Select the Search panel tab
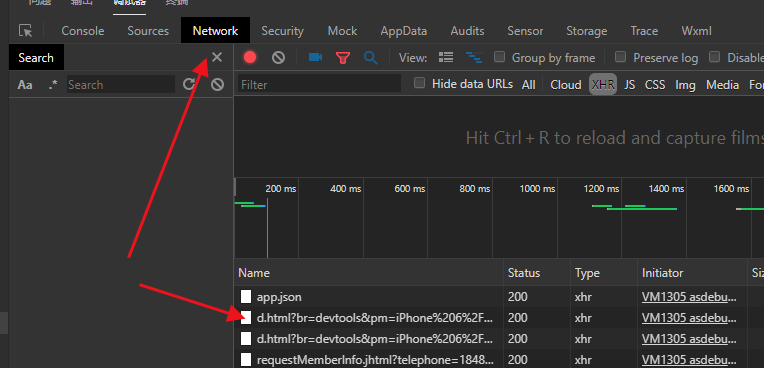The height and width of the screenshot is (368, 764). pyautogui.click(x=36, y=58)
